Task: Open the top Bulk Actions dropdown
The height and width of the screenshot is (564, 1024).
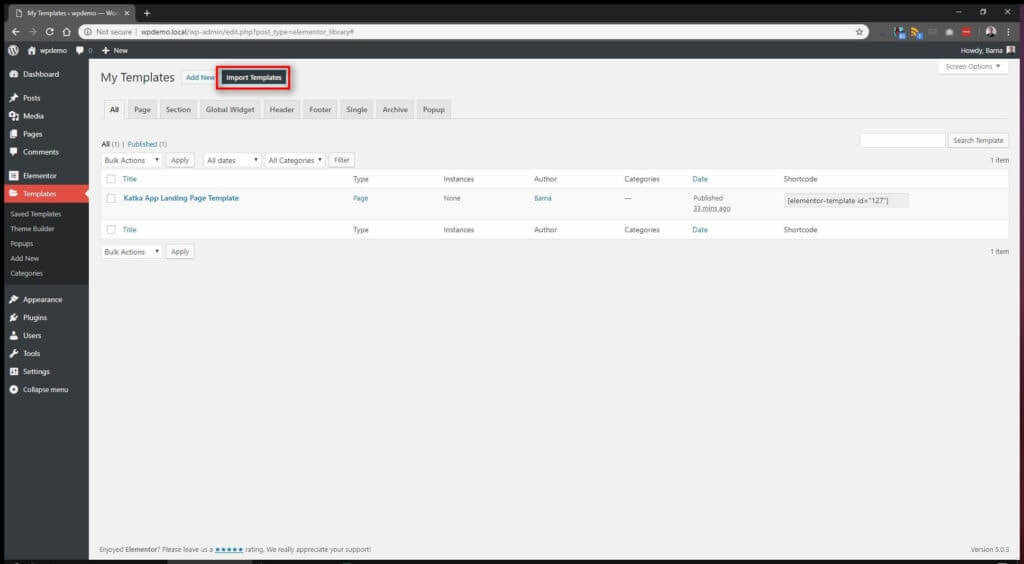Action: pyautogui.click(x=131, y=160)
